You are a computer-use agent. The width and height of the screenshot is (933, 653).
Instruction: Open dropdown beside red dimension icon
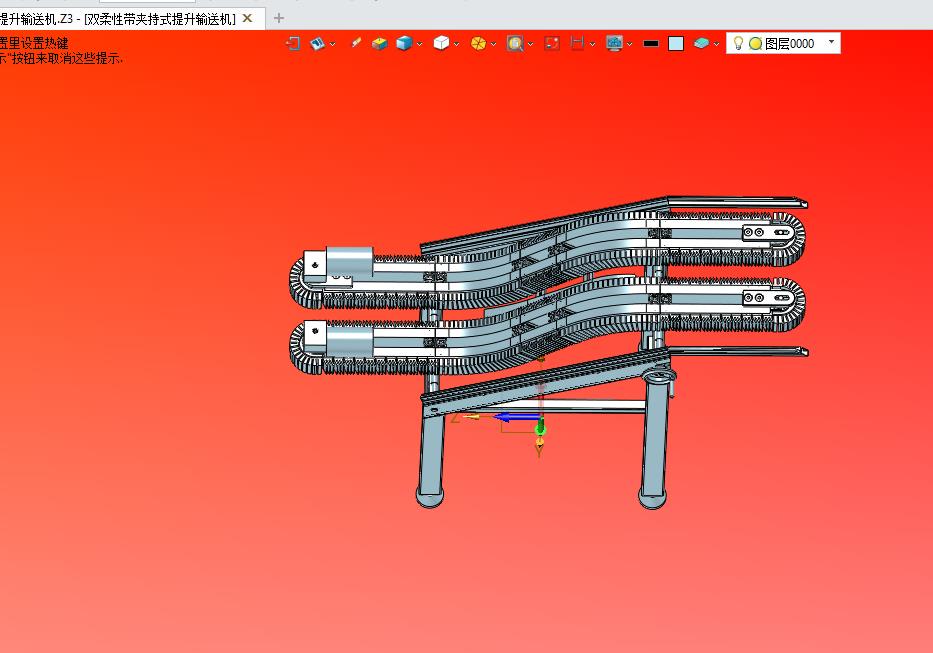point(592,44)
